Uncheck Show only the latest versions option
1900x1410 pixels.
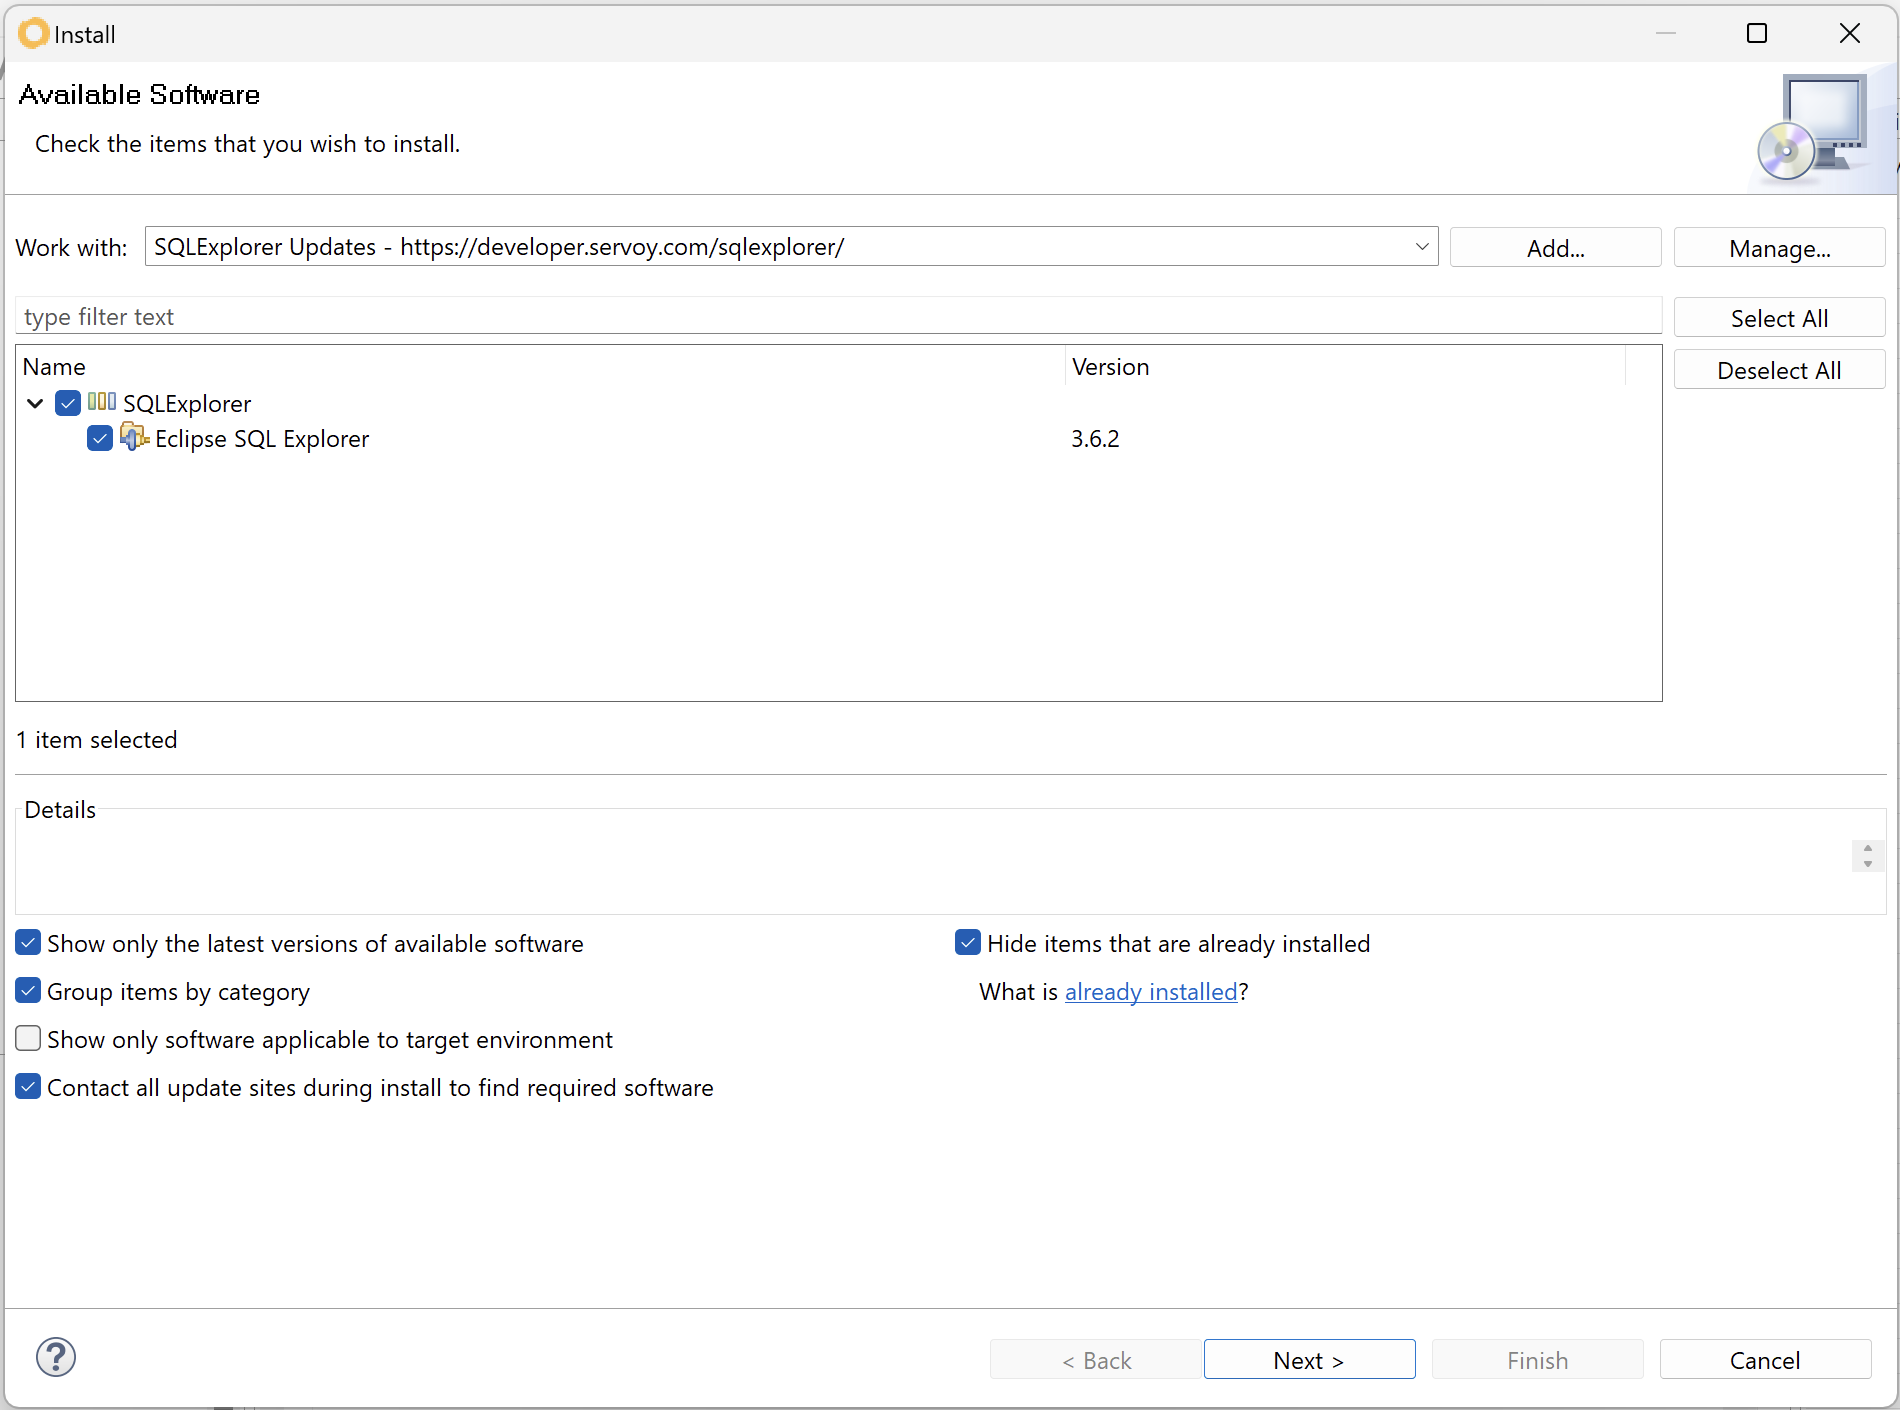tap(27, 942)
